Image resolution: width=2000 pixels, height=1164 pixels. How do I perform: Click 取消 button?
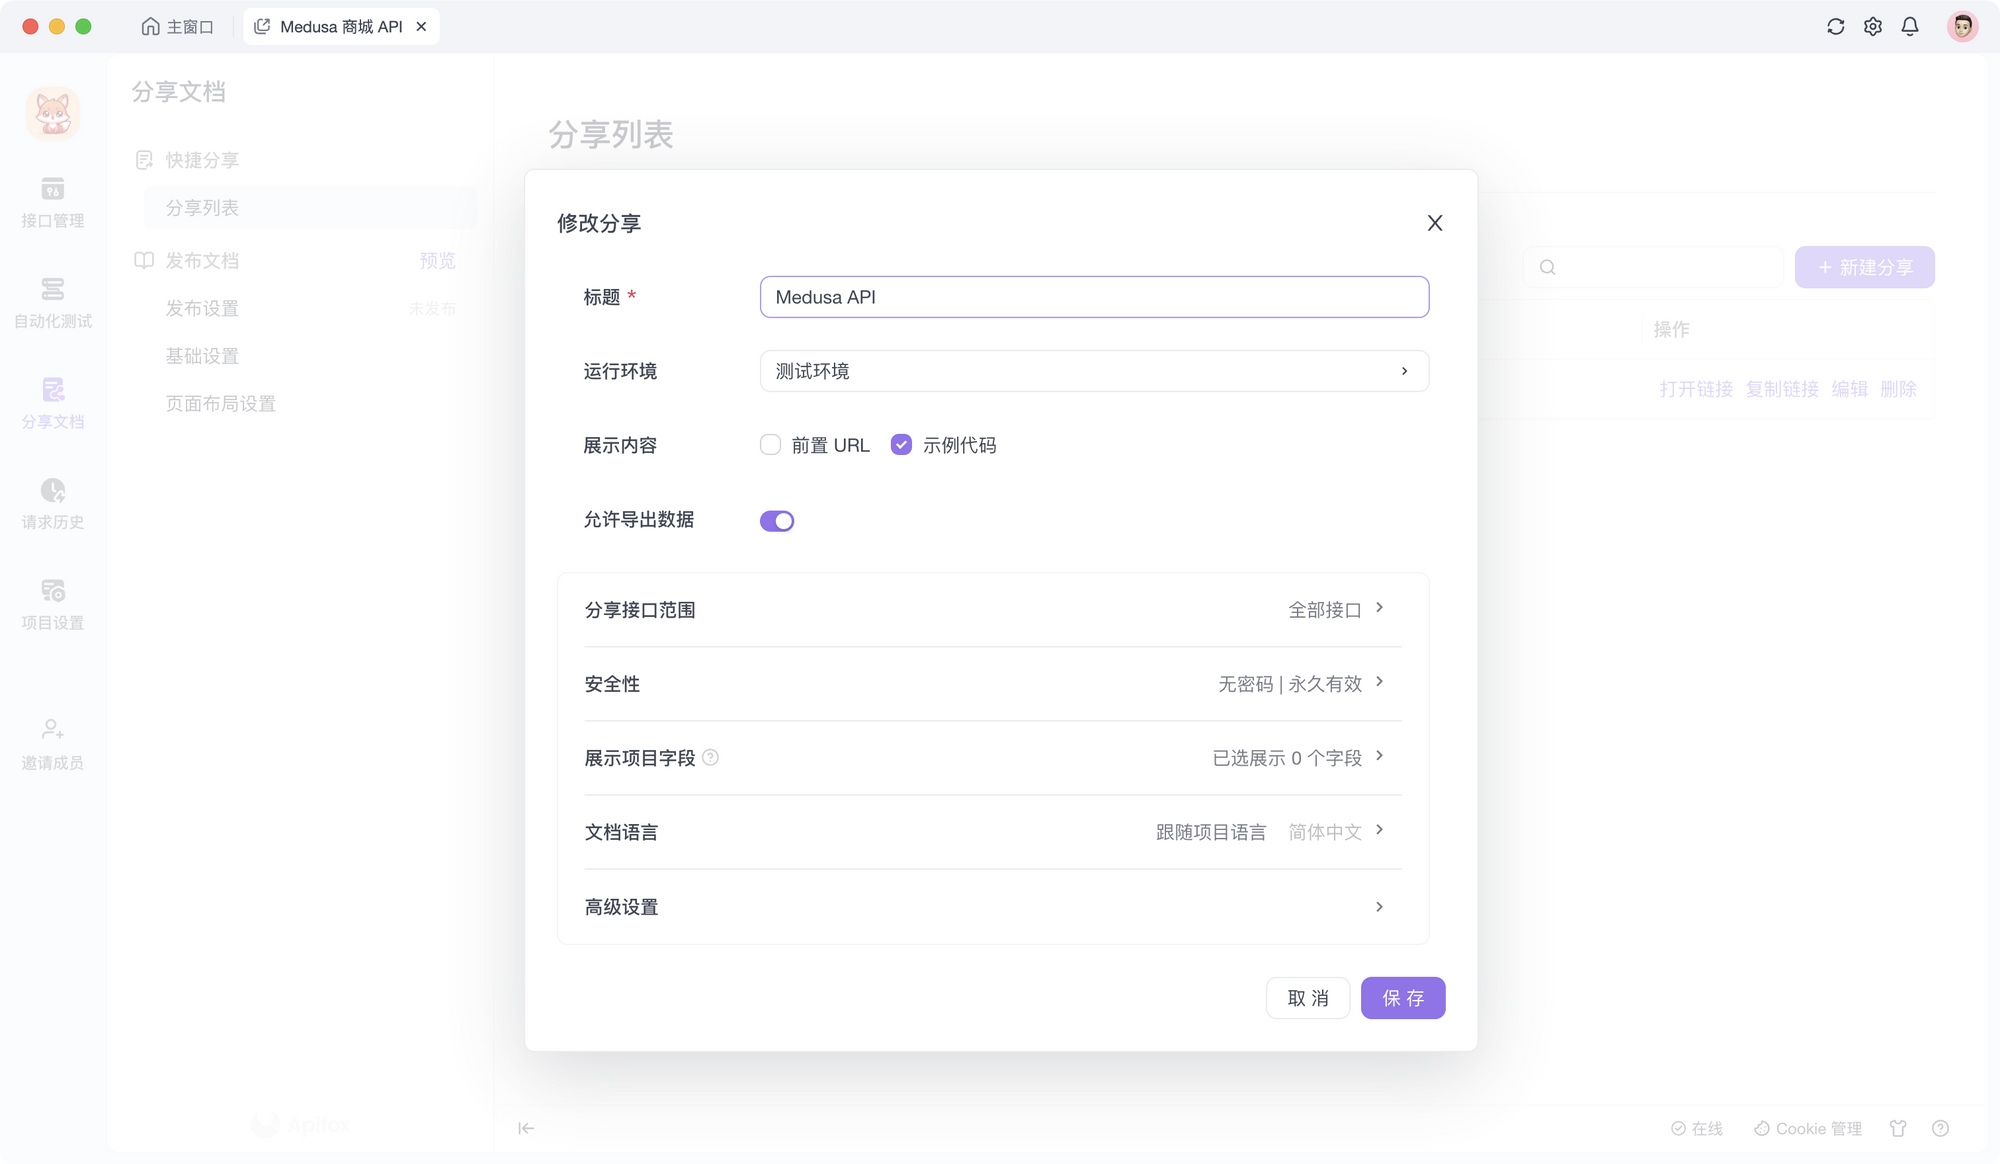tap(1308, 998)
